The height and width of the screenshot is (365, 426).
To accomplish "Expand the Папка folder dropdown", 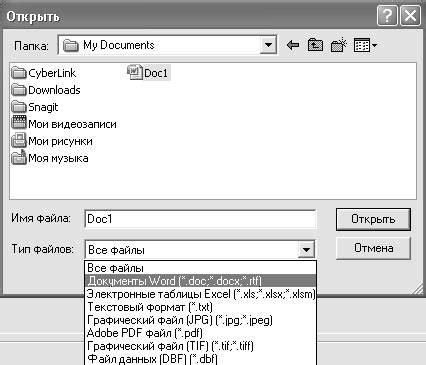I will click(x=268, y=45).
